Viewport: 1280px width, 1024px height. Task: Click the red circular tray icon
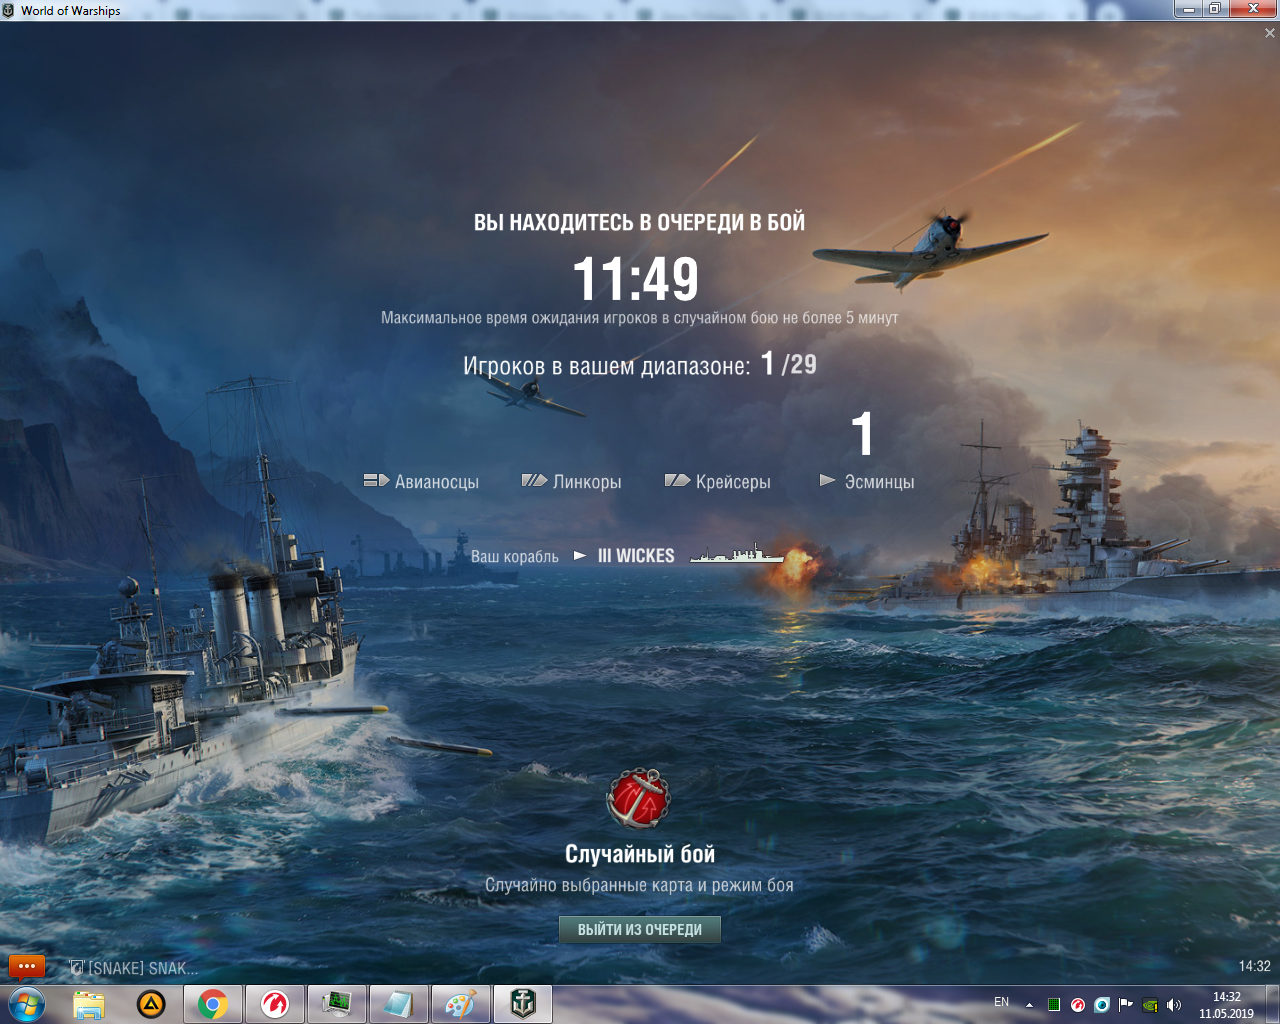[1078, 1005]
